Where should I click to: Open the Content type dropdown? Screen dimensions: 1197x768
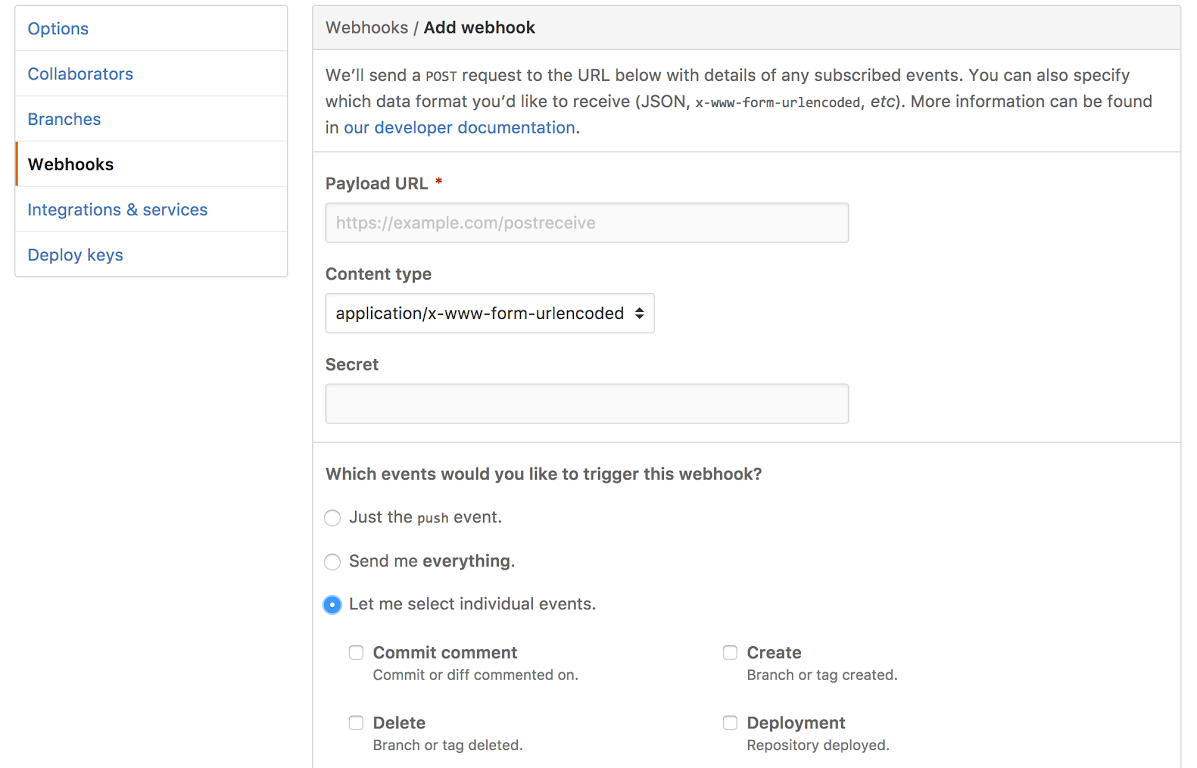pos(489,313)
